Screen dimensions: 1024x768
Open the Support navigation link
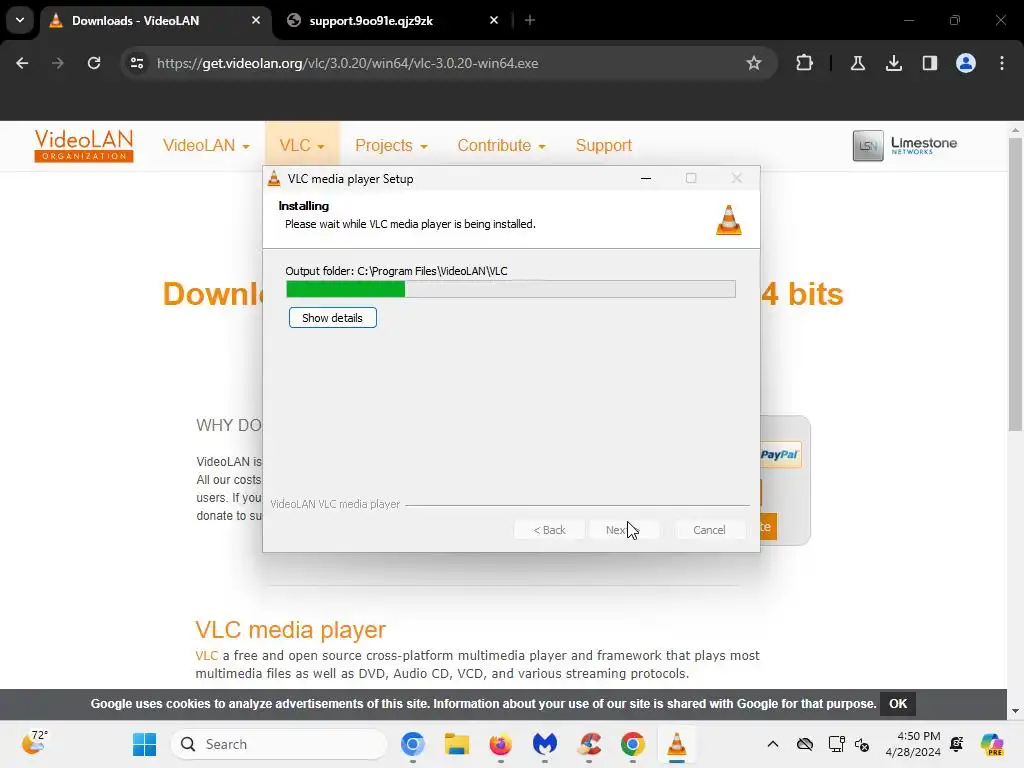[x=603, y=145]
